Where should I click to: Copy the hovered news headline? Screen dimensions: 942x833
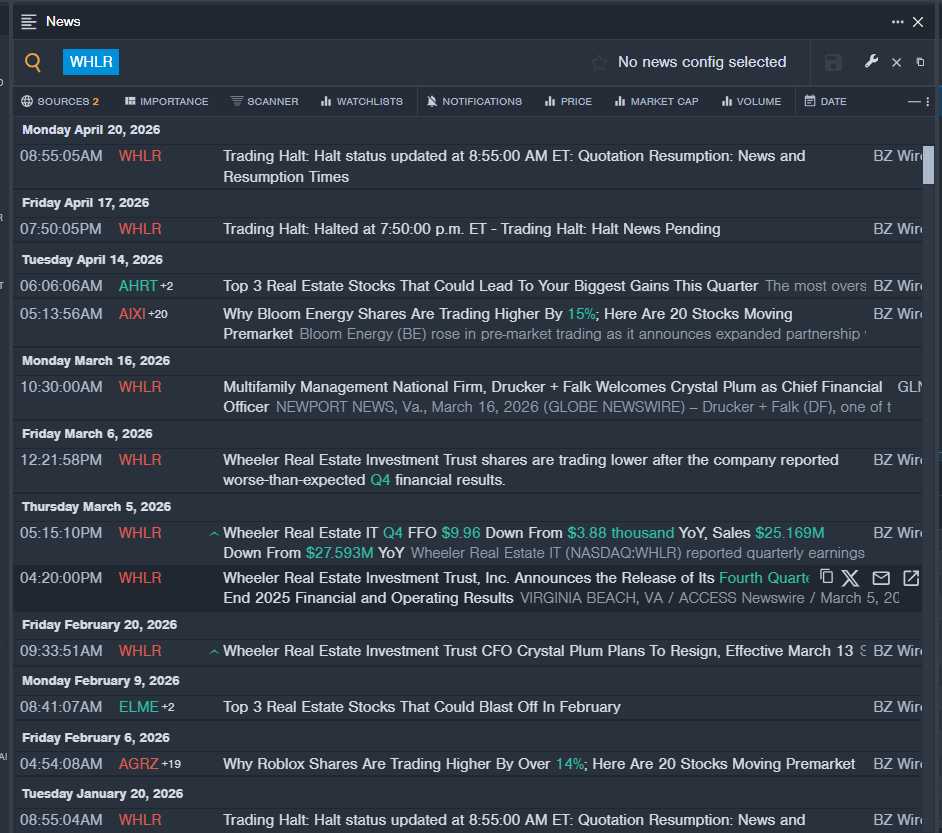point(826,578)
